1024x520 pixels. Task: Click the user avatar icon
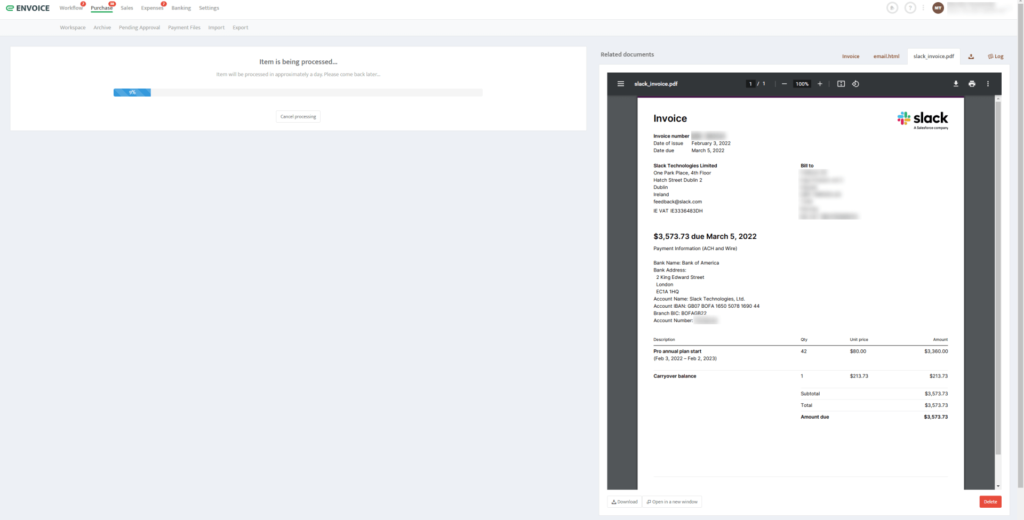pyautogui.click(x=938, y=8)
